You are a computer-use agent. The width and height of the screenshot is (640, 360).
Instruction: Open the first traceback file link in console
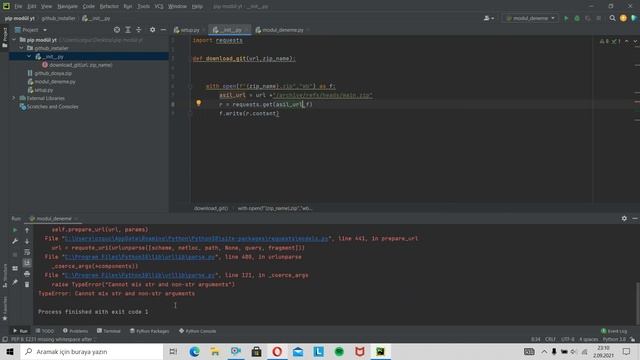click(196, 238)
